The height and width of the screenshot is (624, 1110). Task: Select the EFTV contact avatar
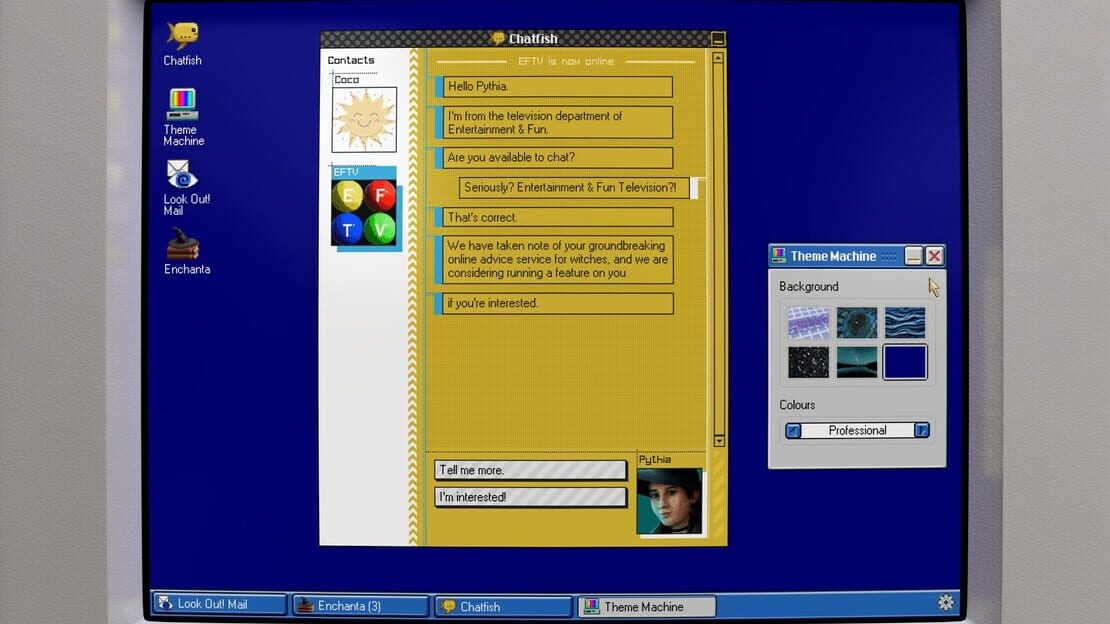click(364, 212)
